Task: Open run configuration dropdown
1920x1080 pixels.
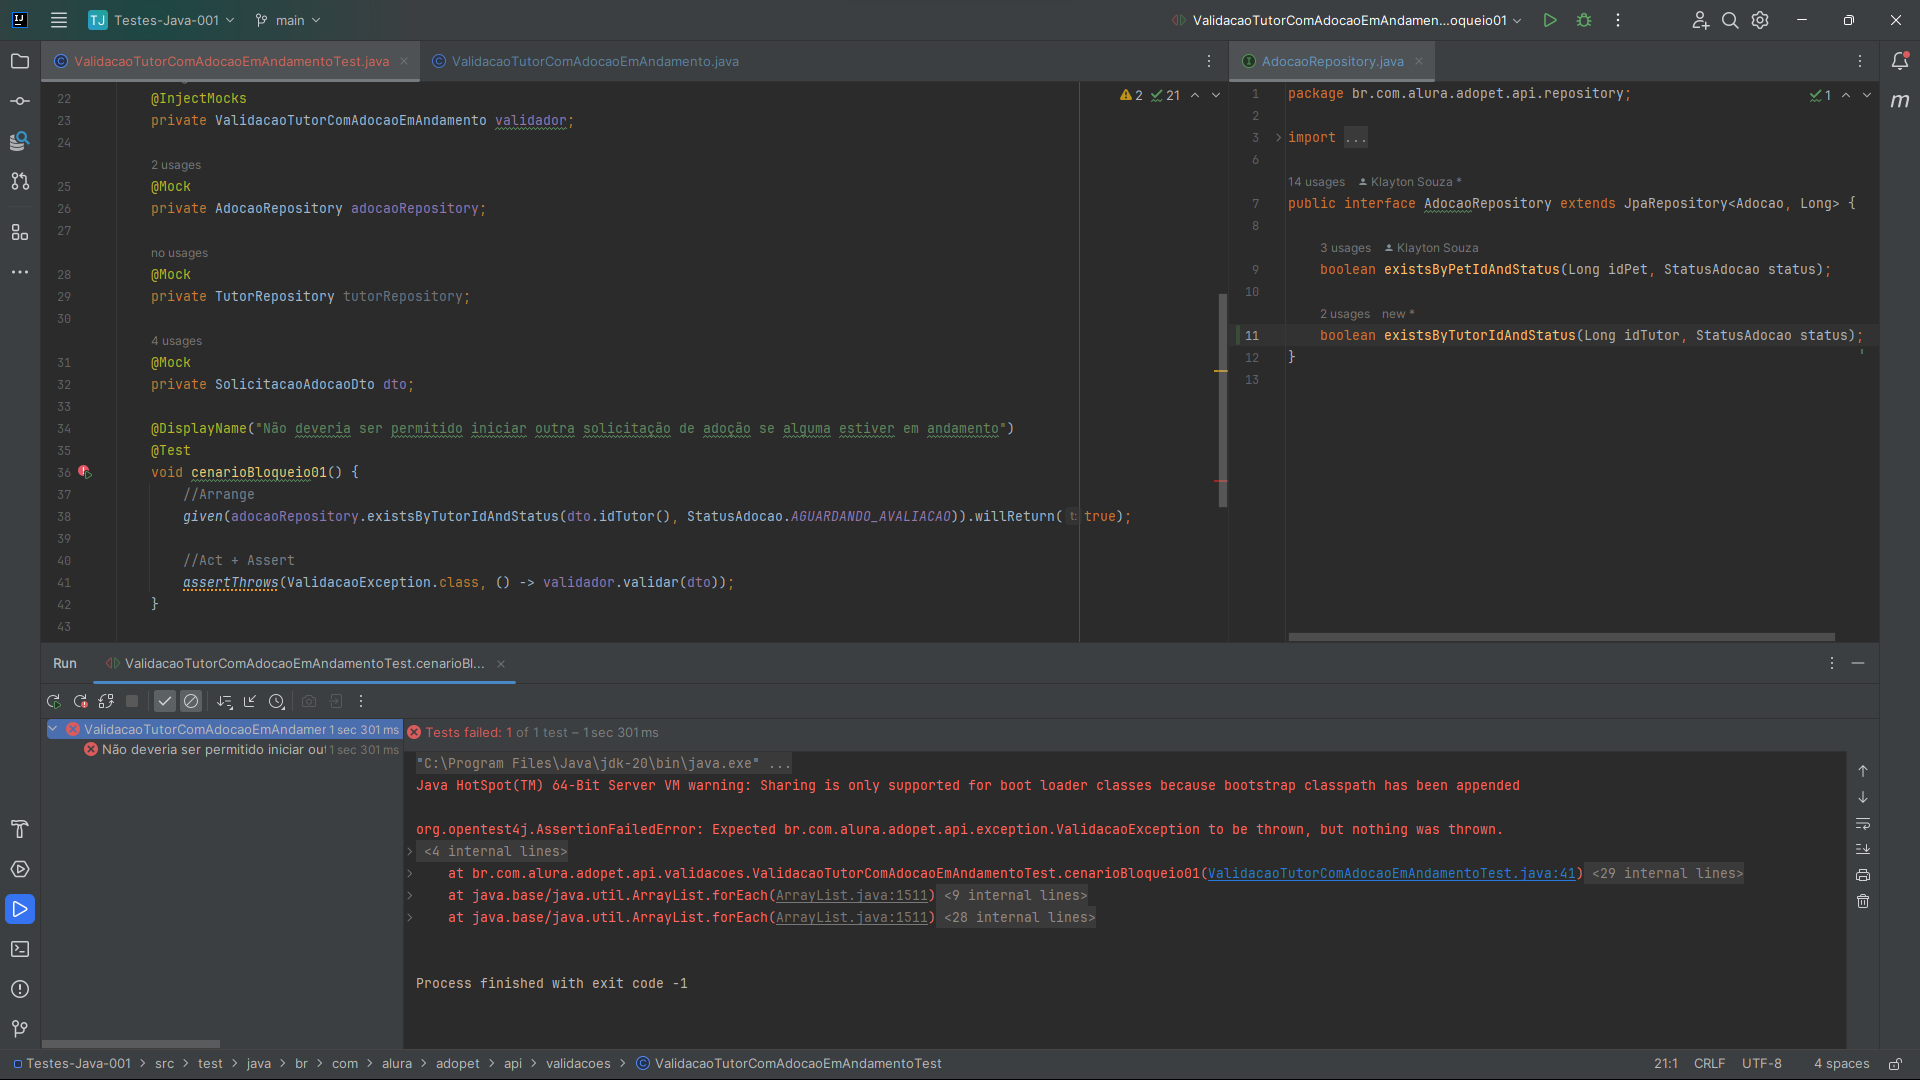Action: (1347, 20)
